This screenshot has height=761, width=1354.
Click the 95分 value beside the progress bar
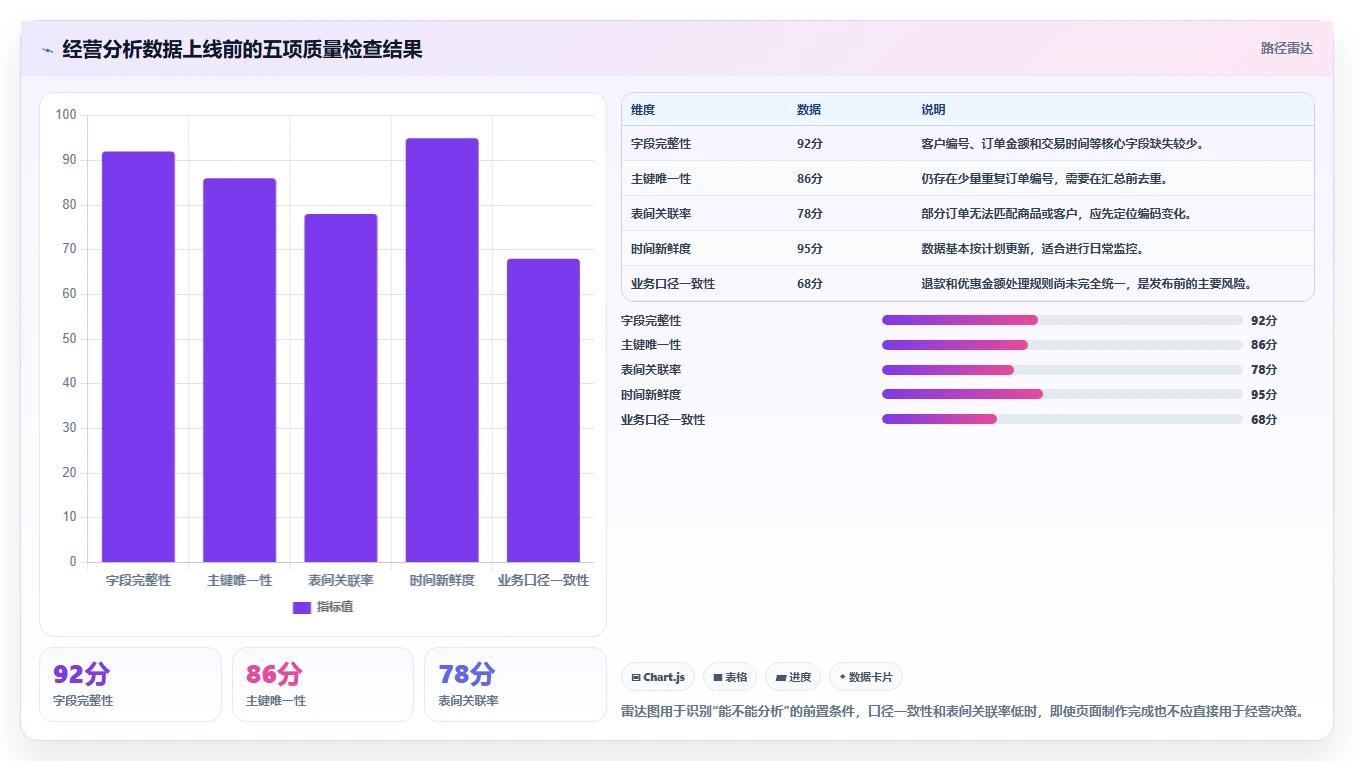(x=1264, y=395)
